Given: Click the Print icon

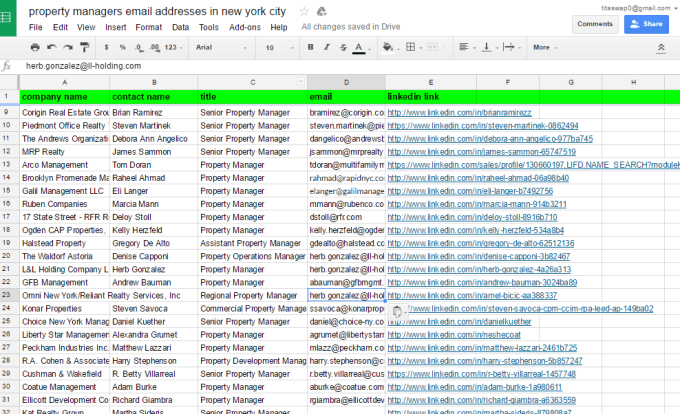Looking at the screenshot, I should [35, 47].
